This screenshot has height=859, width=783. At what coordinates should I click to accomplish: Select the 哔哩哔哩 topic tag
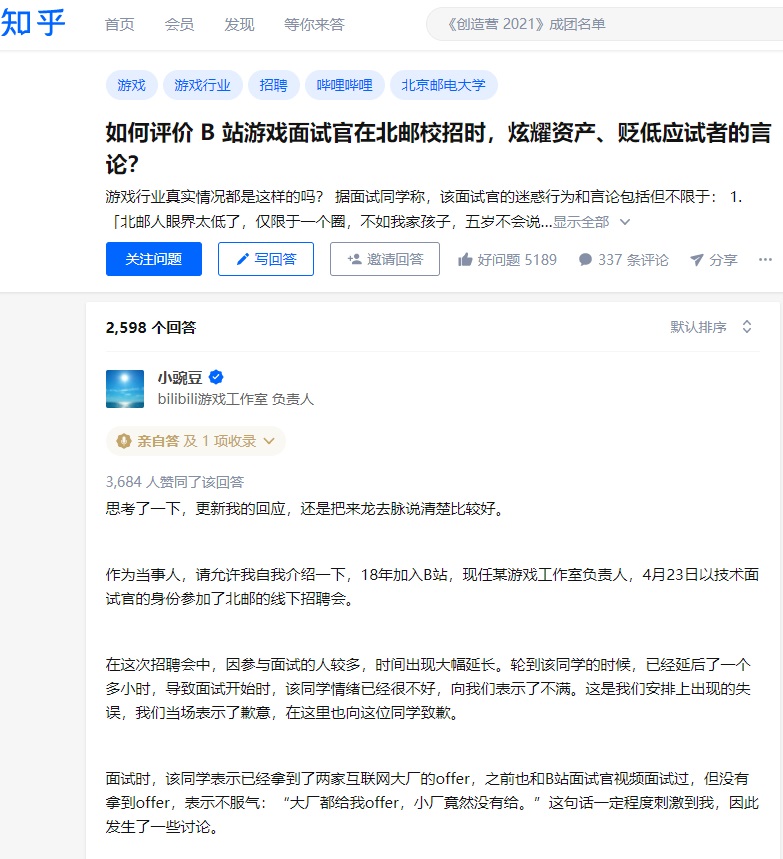click(345, 85)
